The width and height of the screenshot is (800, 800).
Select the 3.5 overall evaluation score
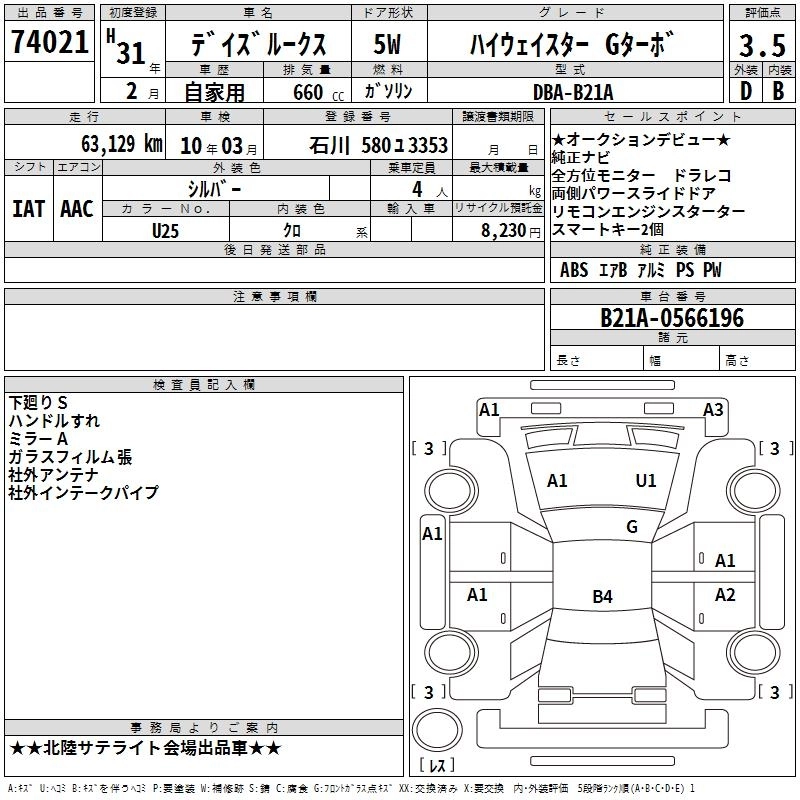click(x=760, y=46)
